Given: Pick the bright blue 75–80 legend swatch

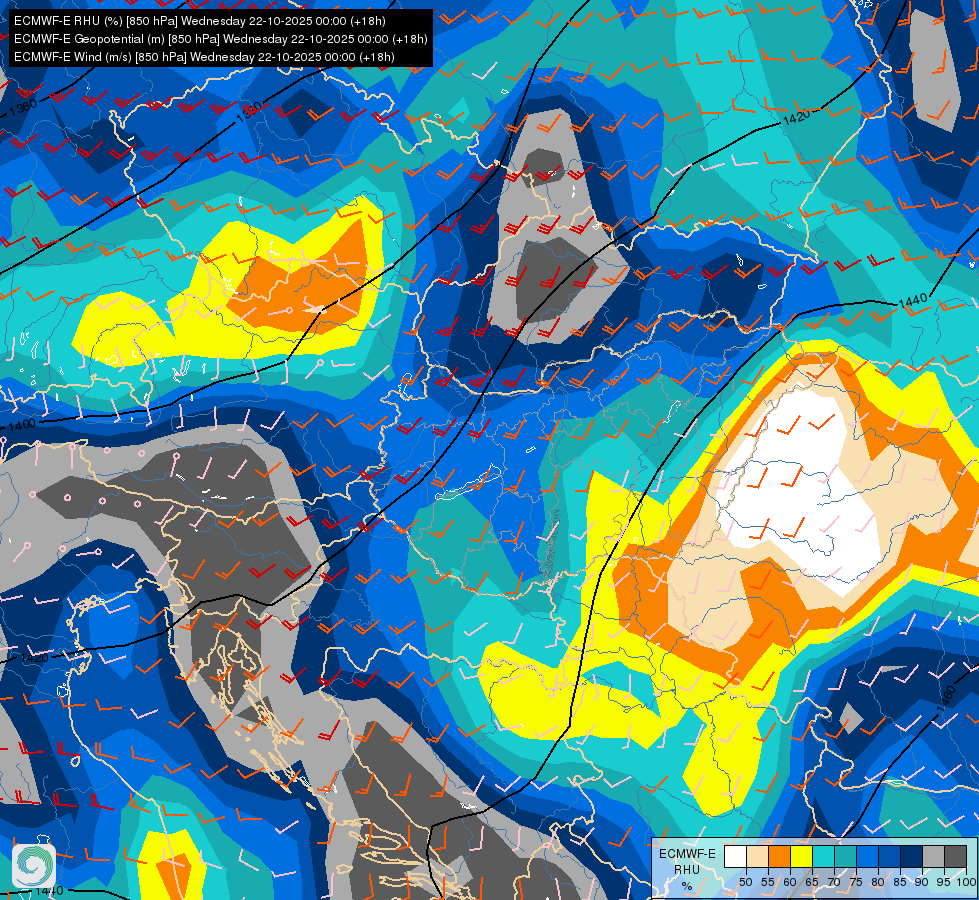Looking at the screenshot, I should [x=867, y=856].
